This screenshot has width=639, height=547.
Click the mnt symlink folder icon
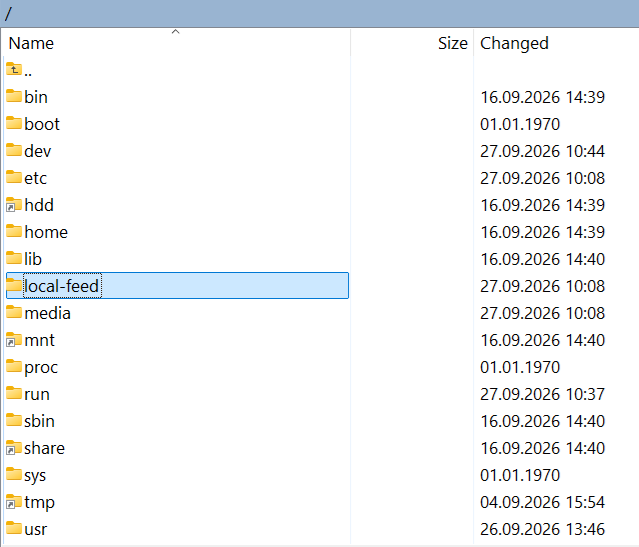tap(14, 339)
